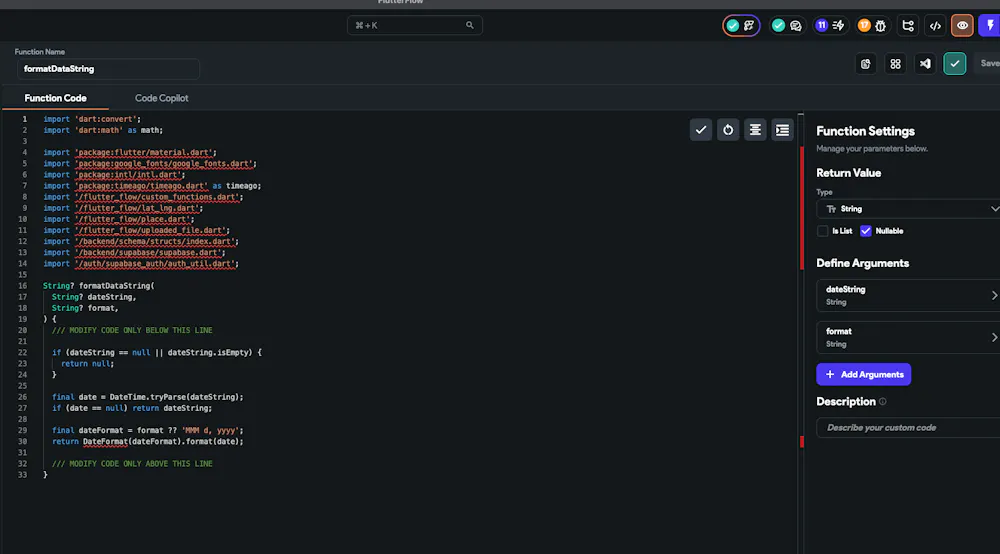This screenshot has width=1000, height=554.
Task: Open the comments status pill
Action: coord(787,26)
